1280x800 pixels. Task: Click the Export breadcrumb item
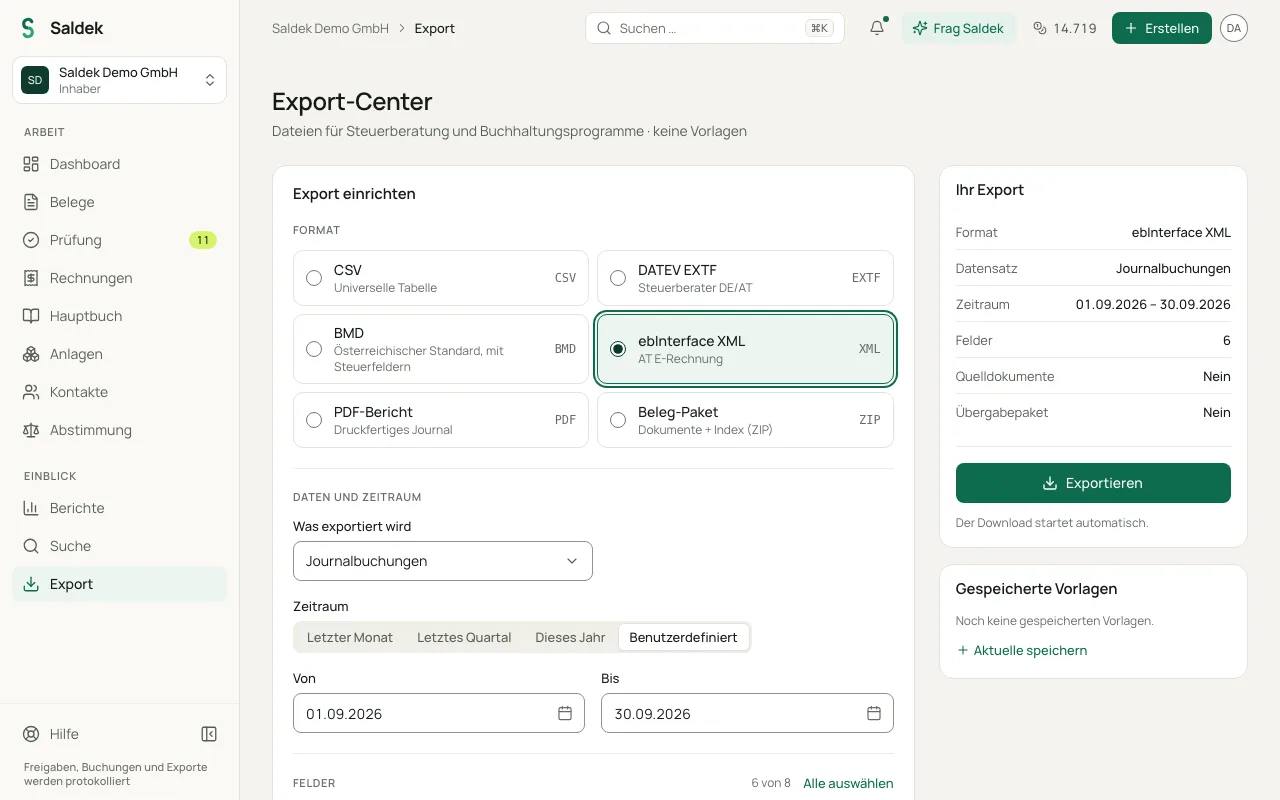[435, 28]
